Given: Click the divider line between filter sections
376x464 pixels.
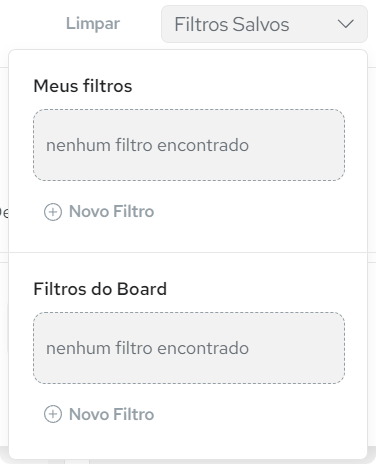Looking at the screenshot, I should 188,252.
